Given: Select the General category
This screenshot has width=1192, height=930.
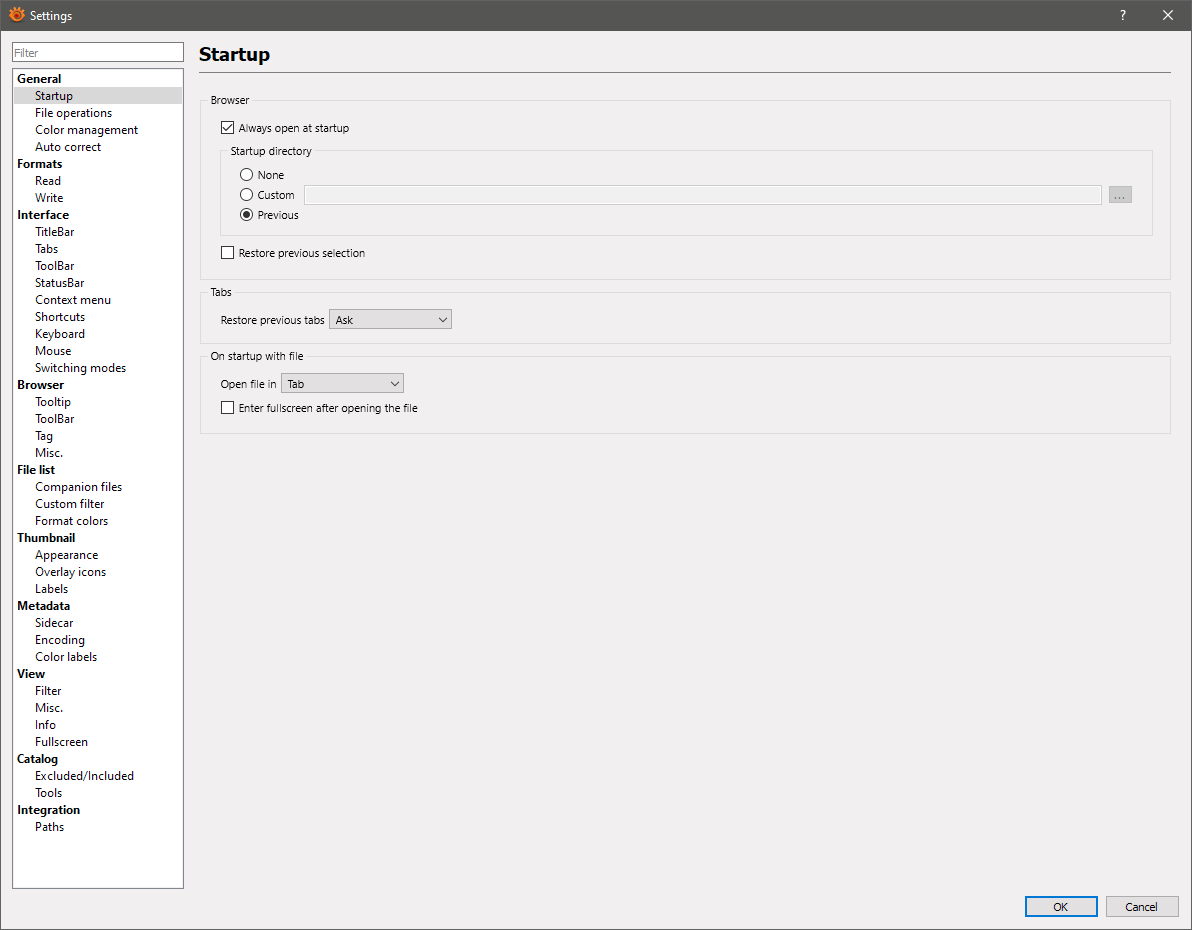Looking at the screenshot, I should [x=40, y=78].
